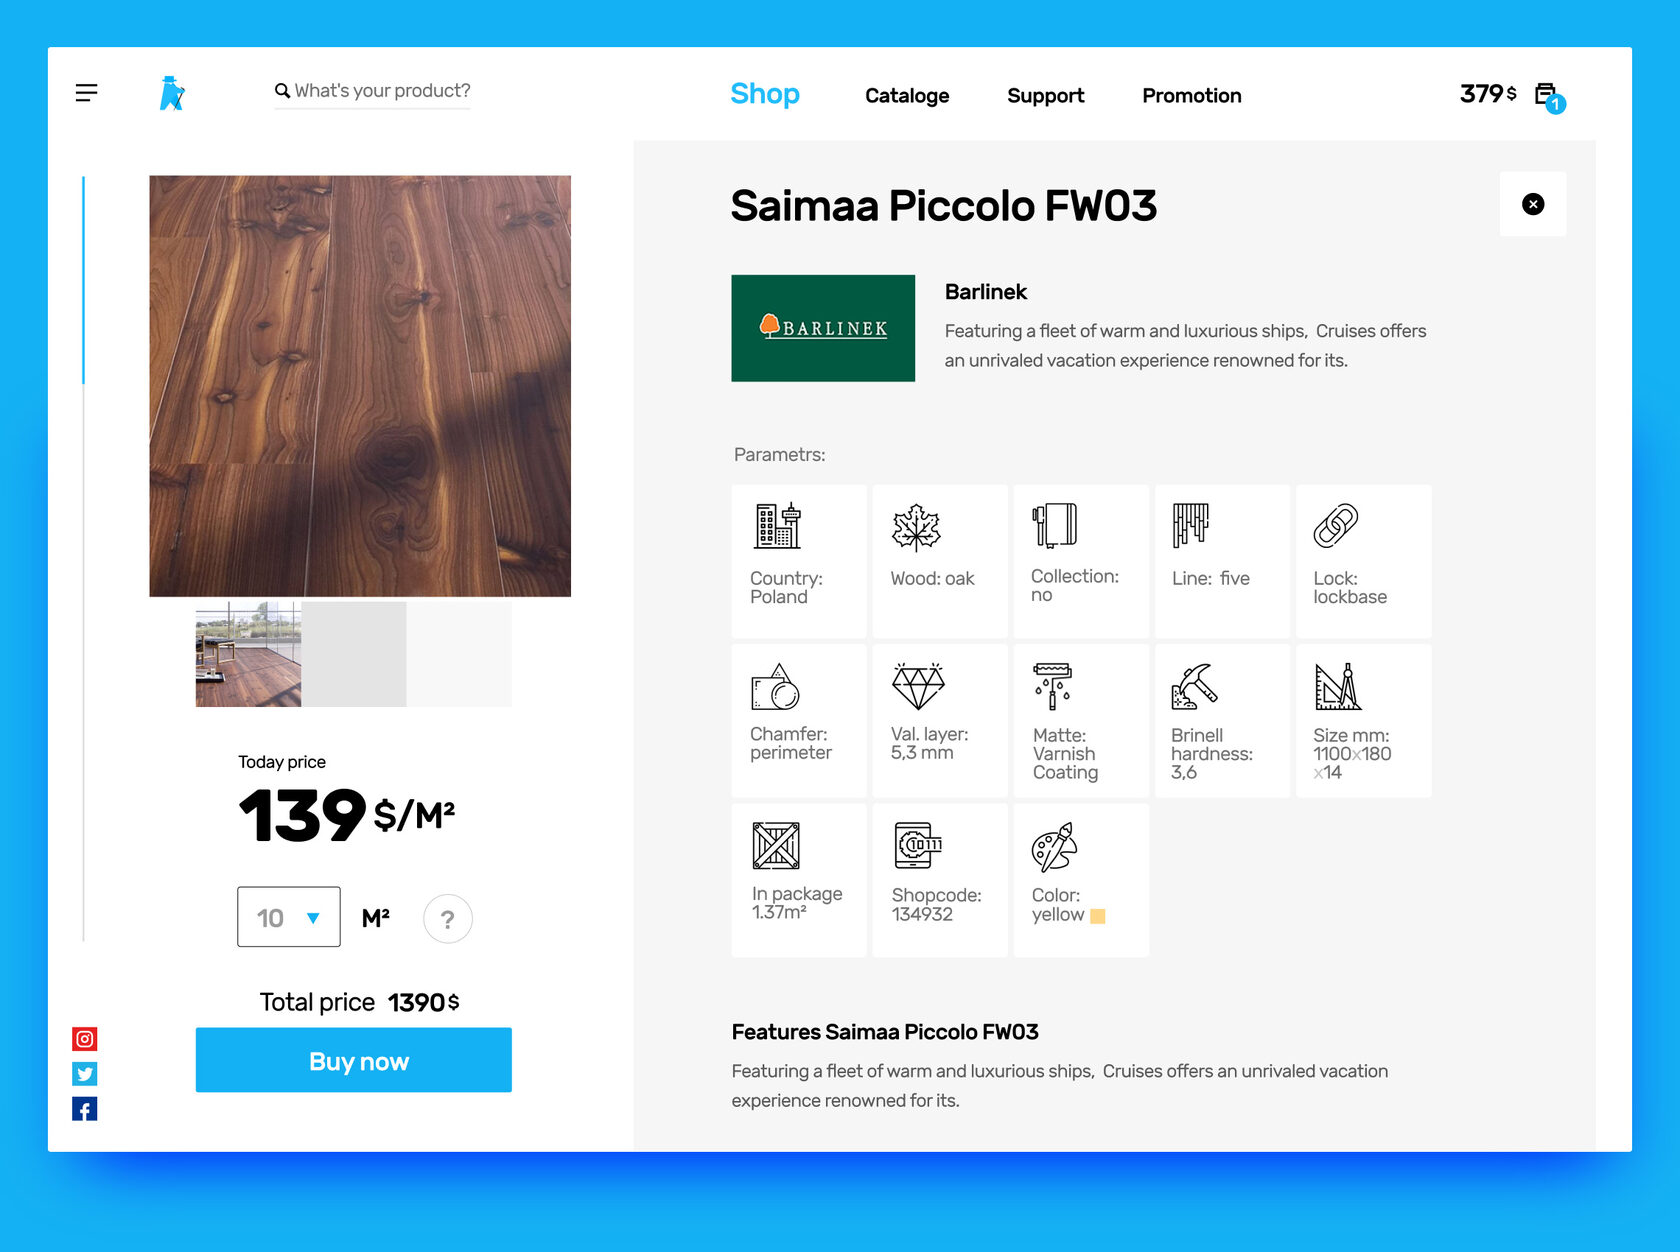Viewport: 1680px width, 1252px height.
Task: Open the Support menu item
Action: [x=1045, y=96]
